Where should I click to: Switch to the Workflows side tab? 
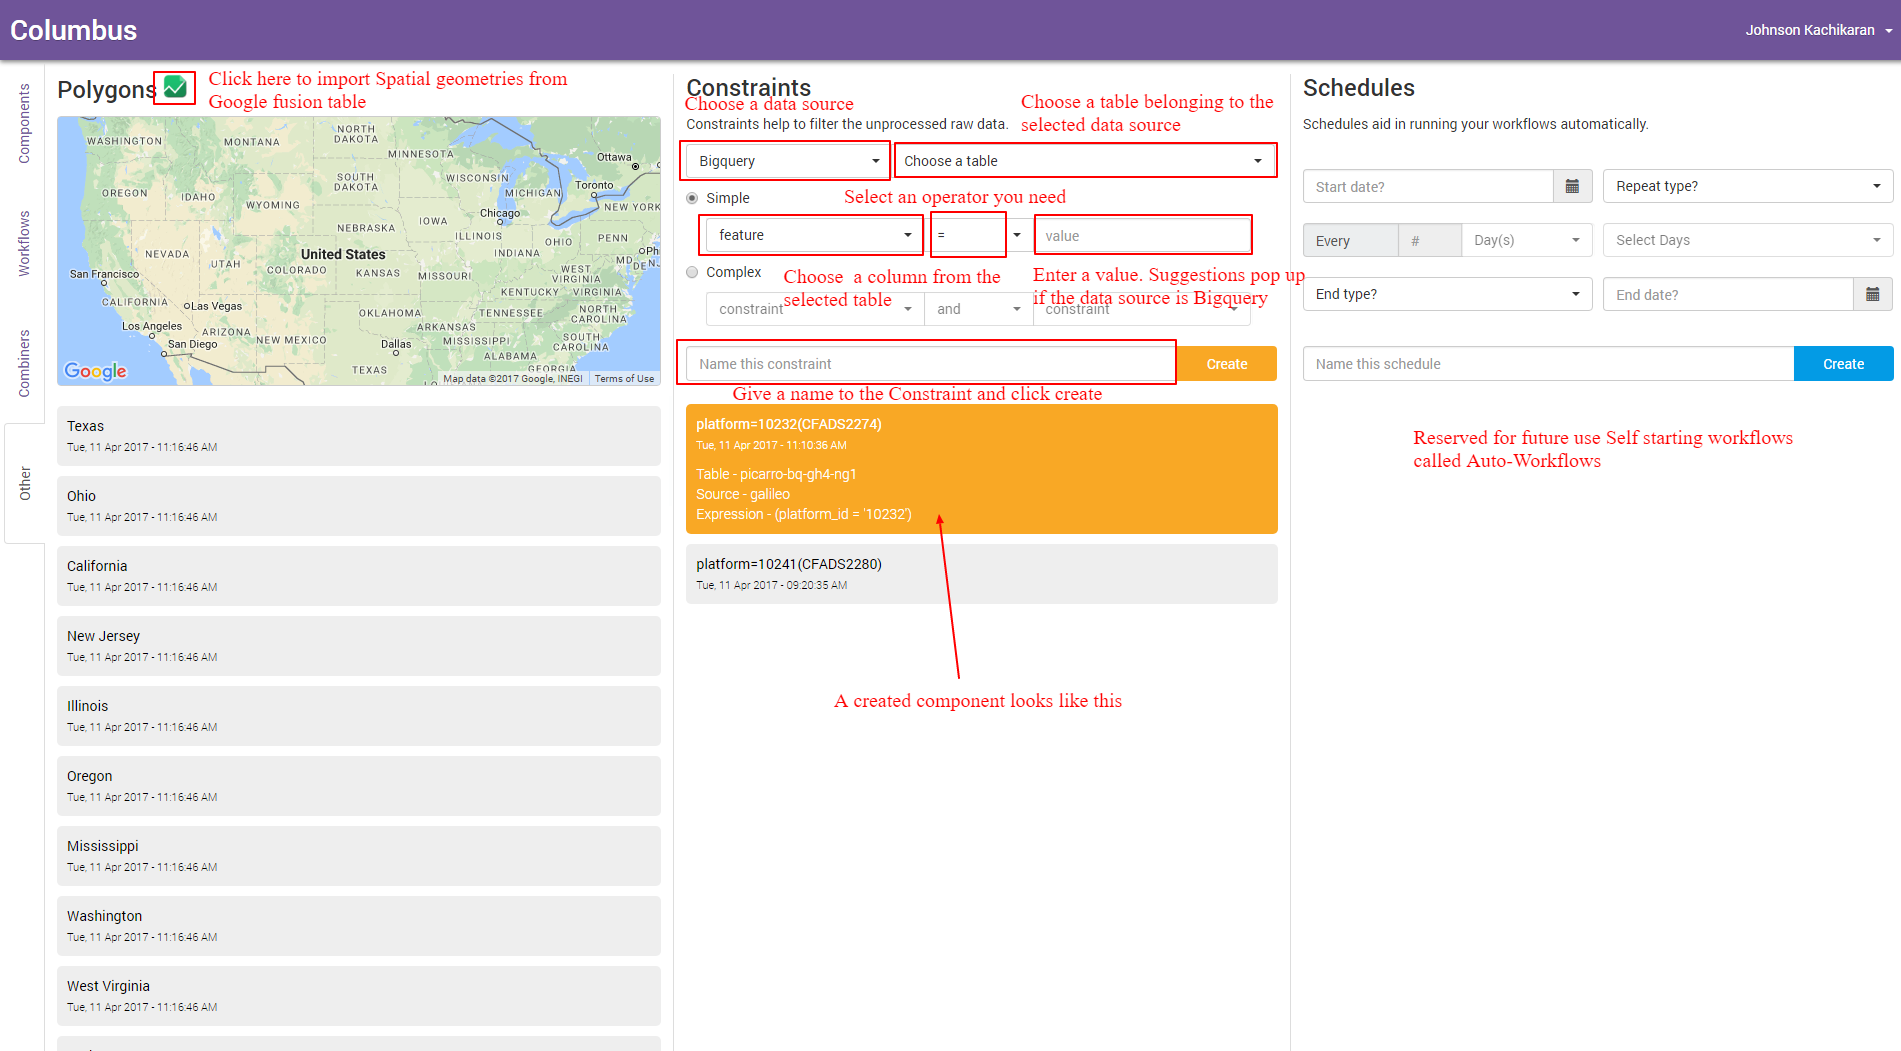tap(24, 243)
